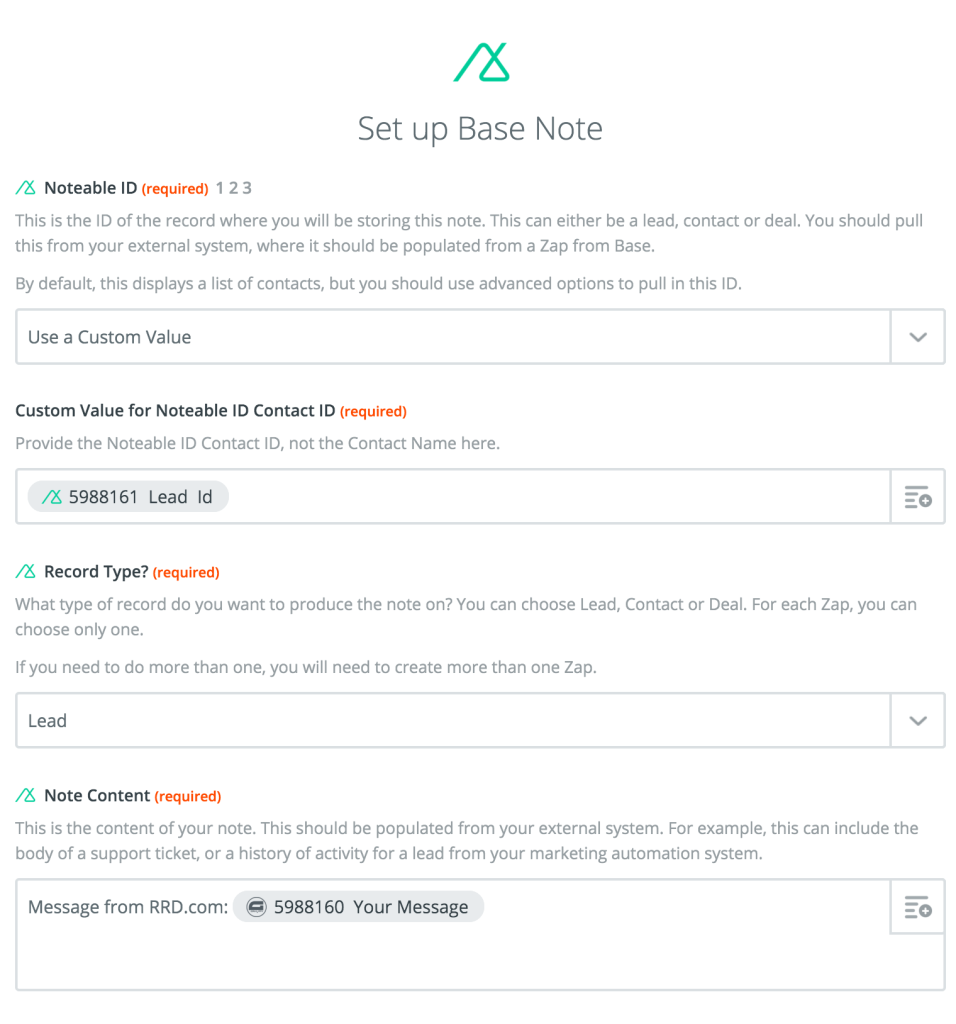Click Base icon beside Note Content label
This screenshot has height=1024, width=956.
point(26,795)
